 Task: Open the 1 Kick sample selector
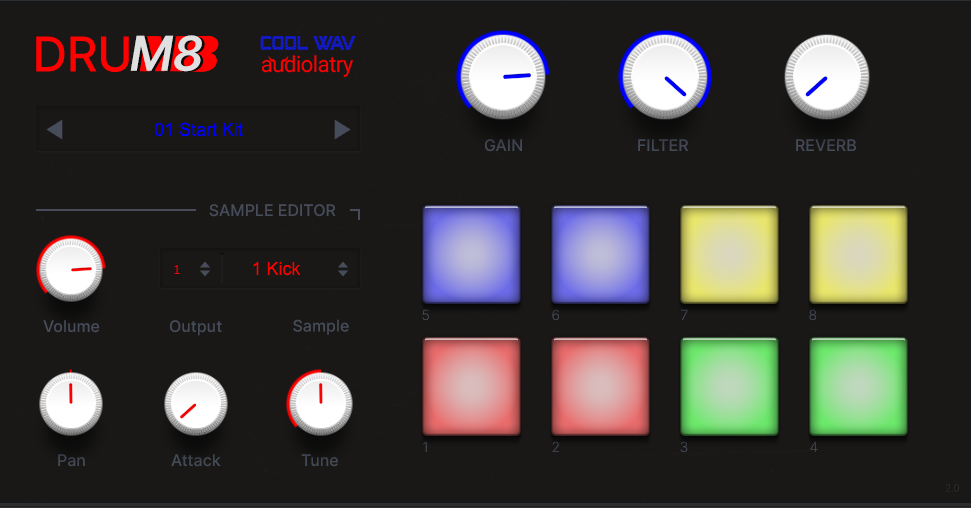point(276,269)
